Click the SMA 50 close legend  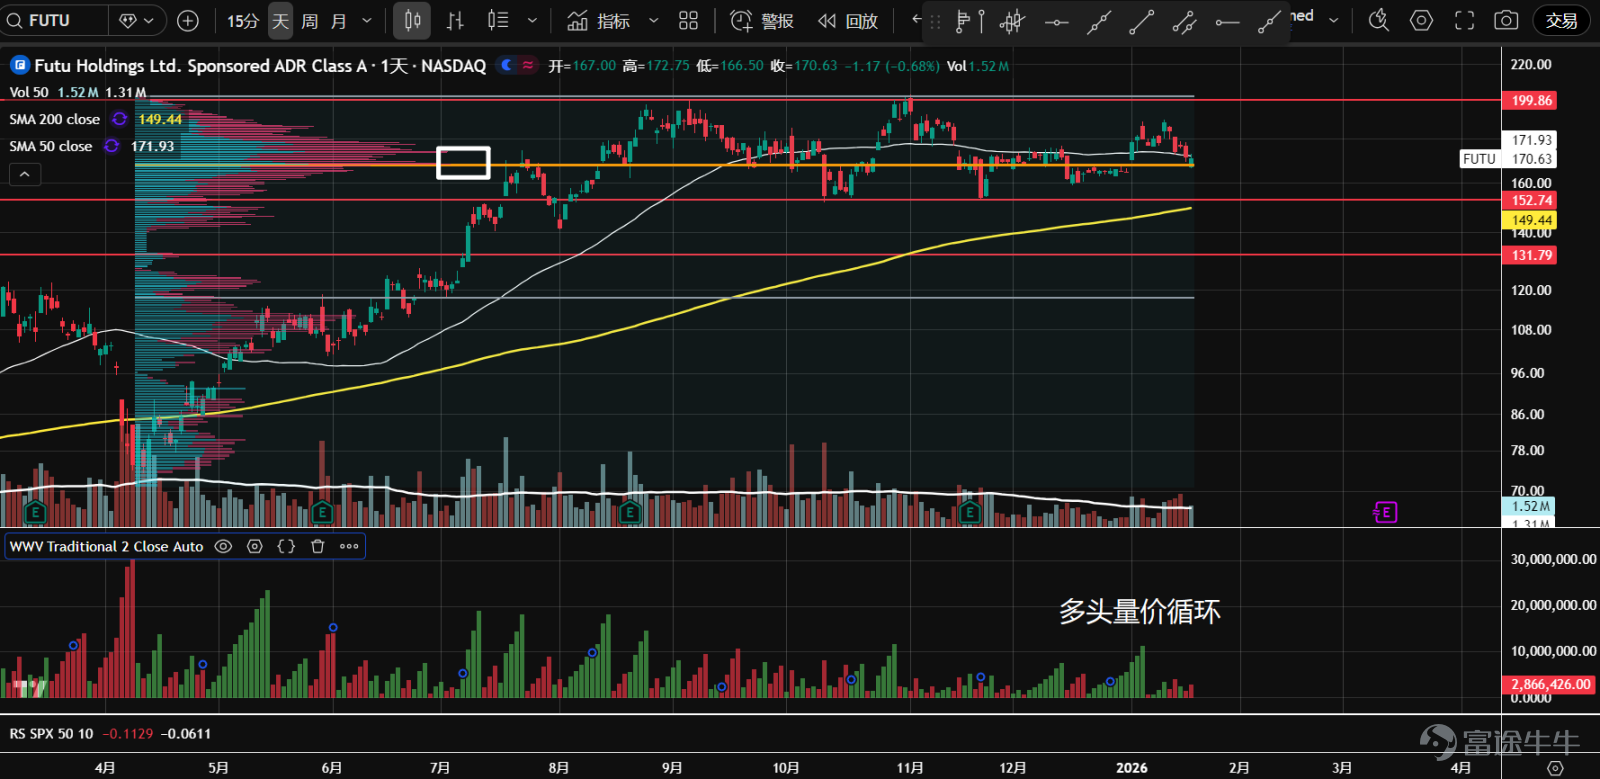(x=51, y=146)
